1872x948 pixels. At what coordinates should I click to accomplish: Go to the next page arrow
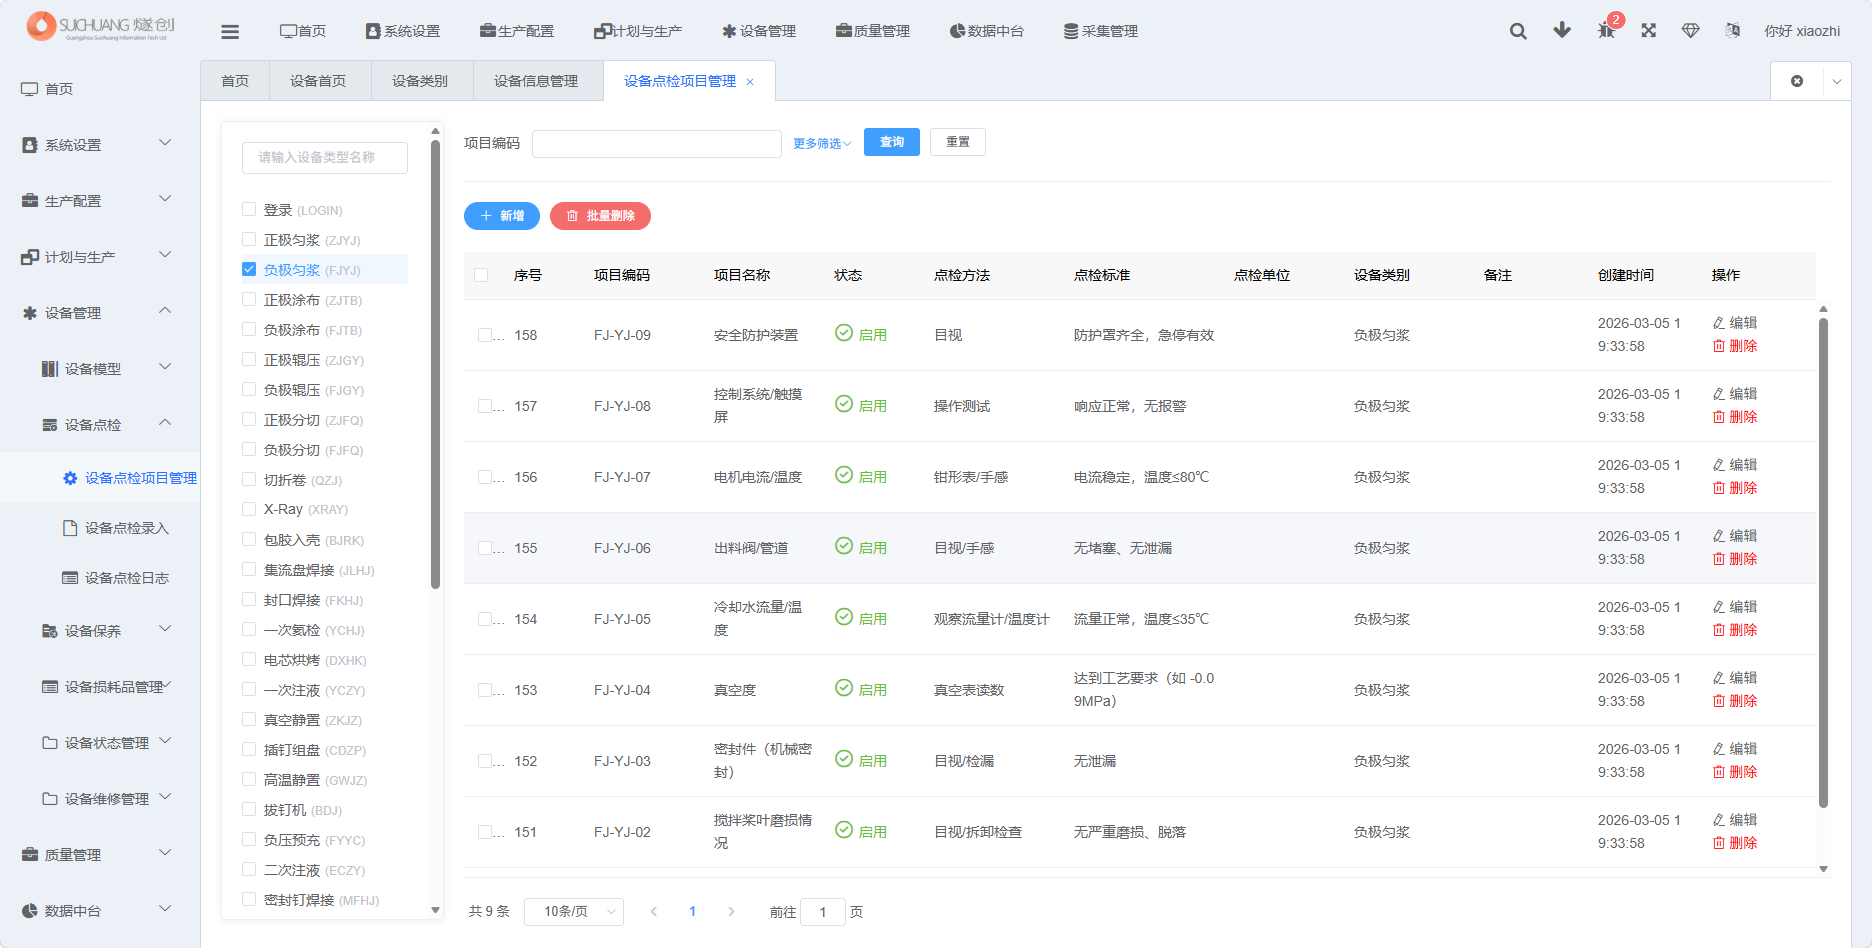731,912
